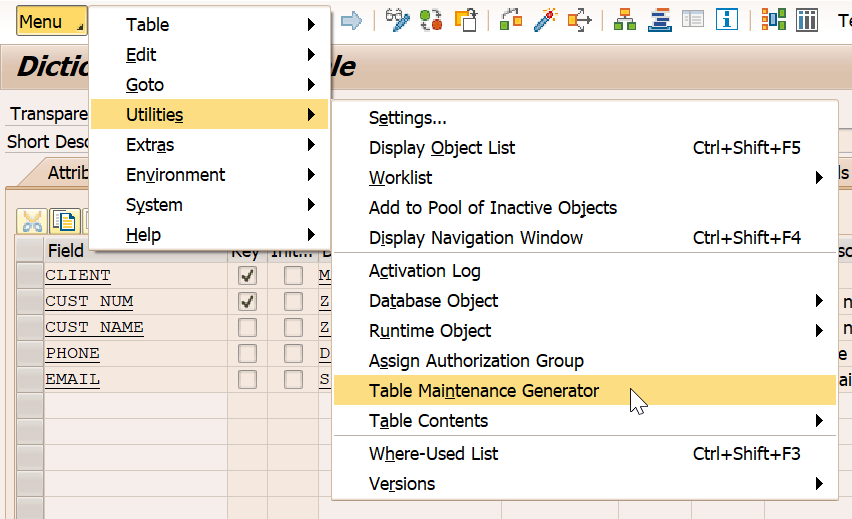Viewport: 852px width, 519px height.
Task: Click the EMAIL field name cell
Action: point(136,379)
